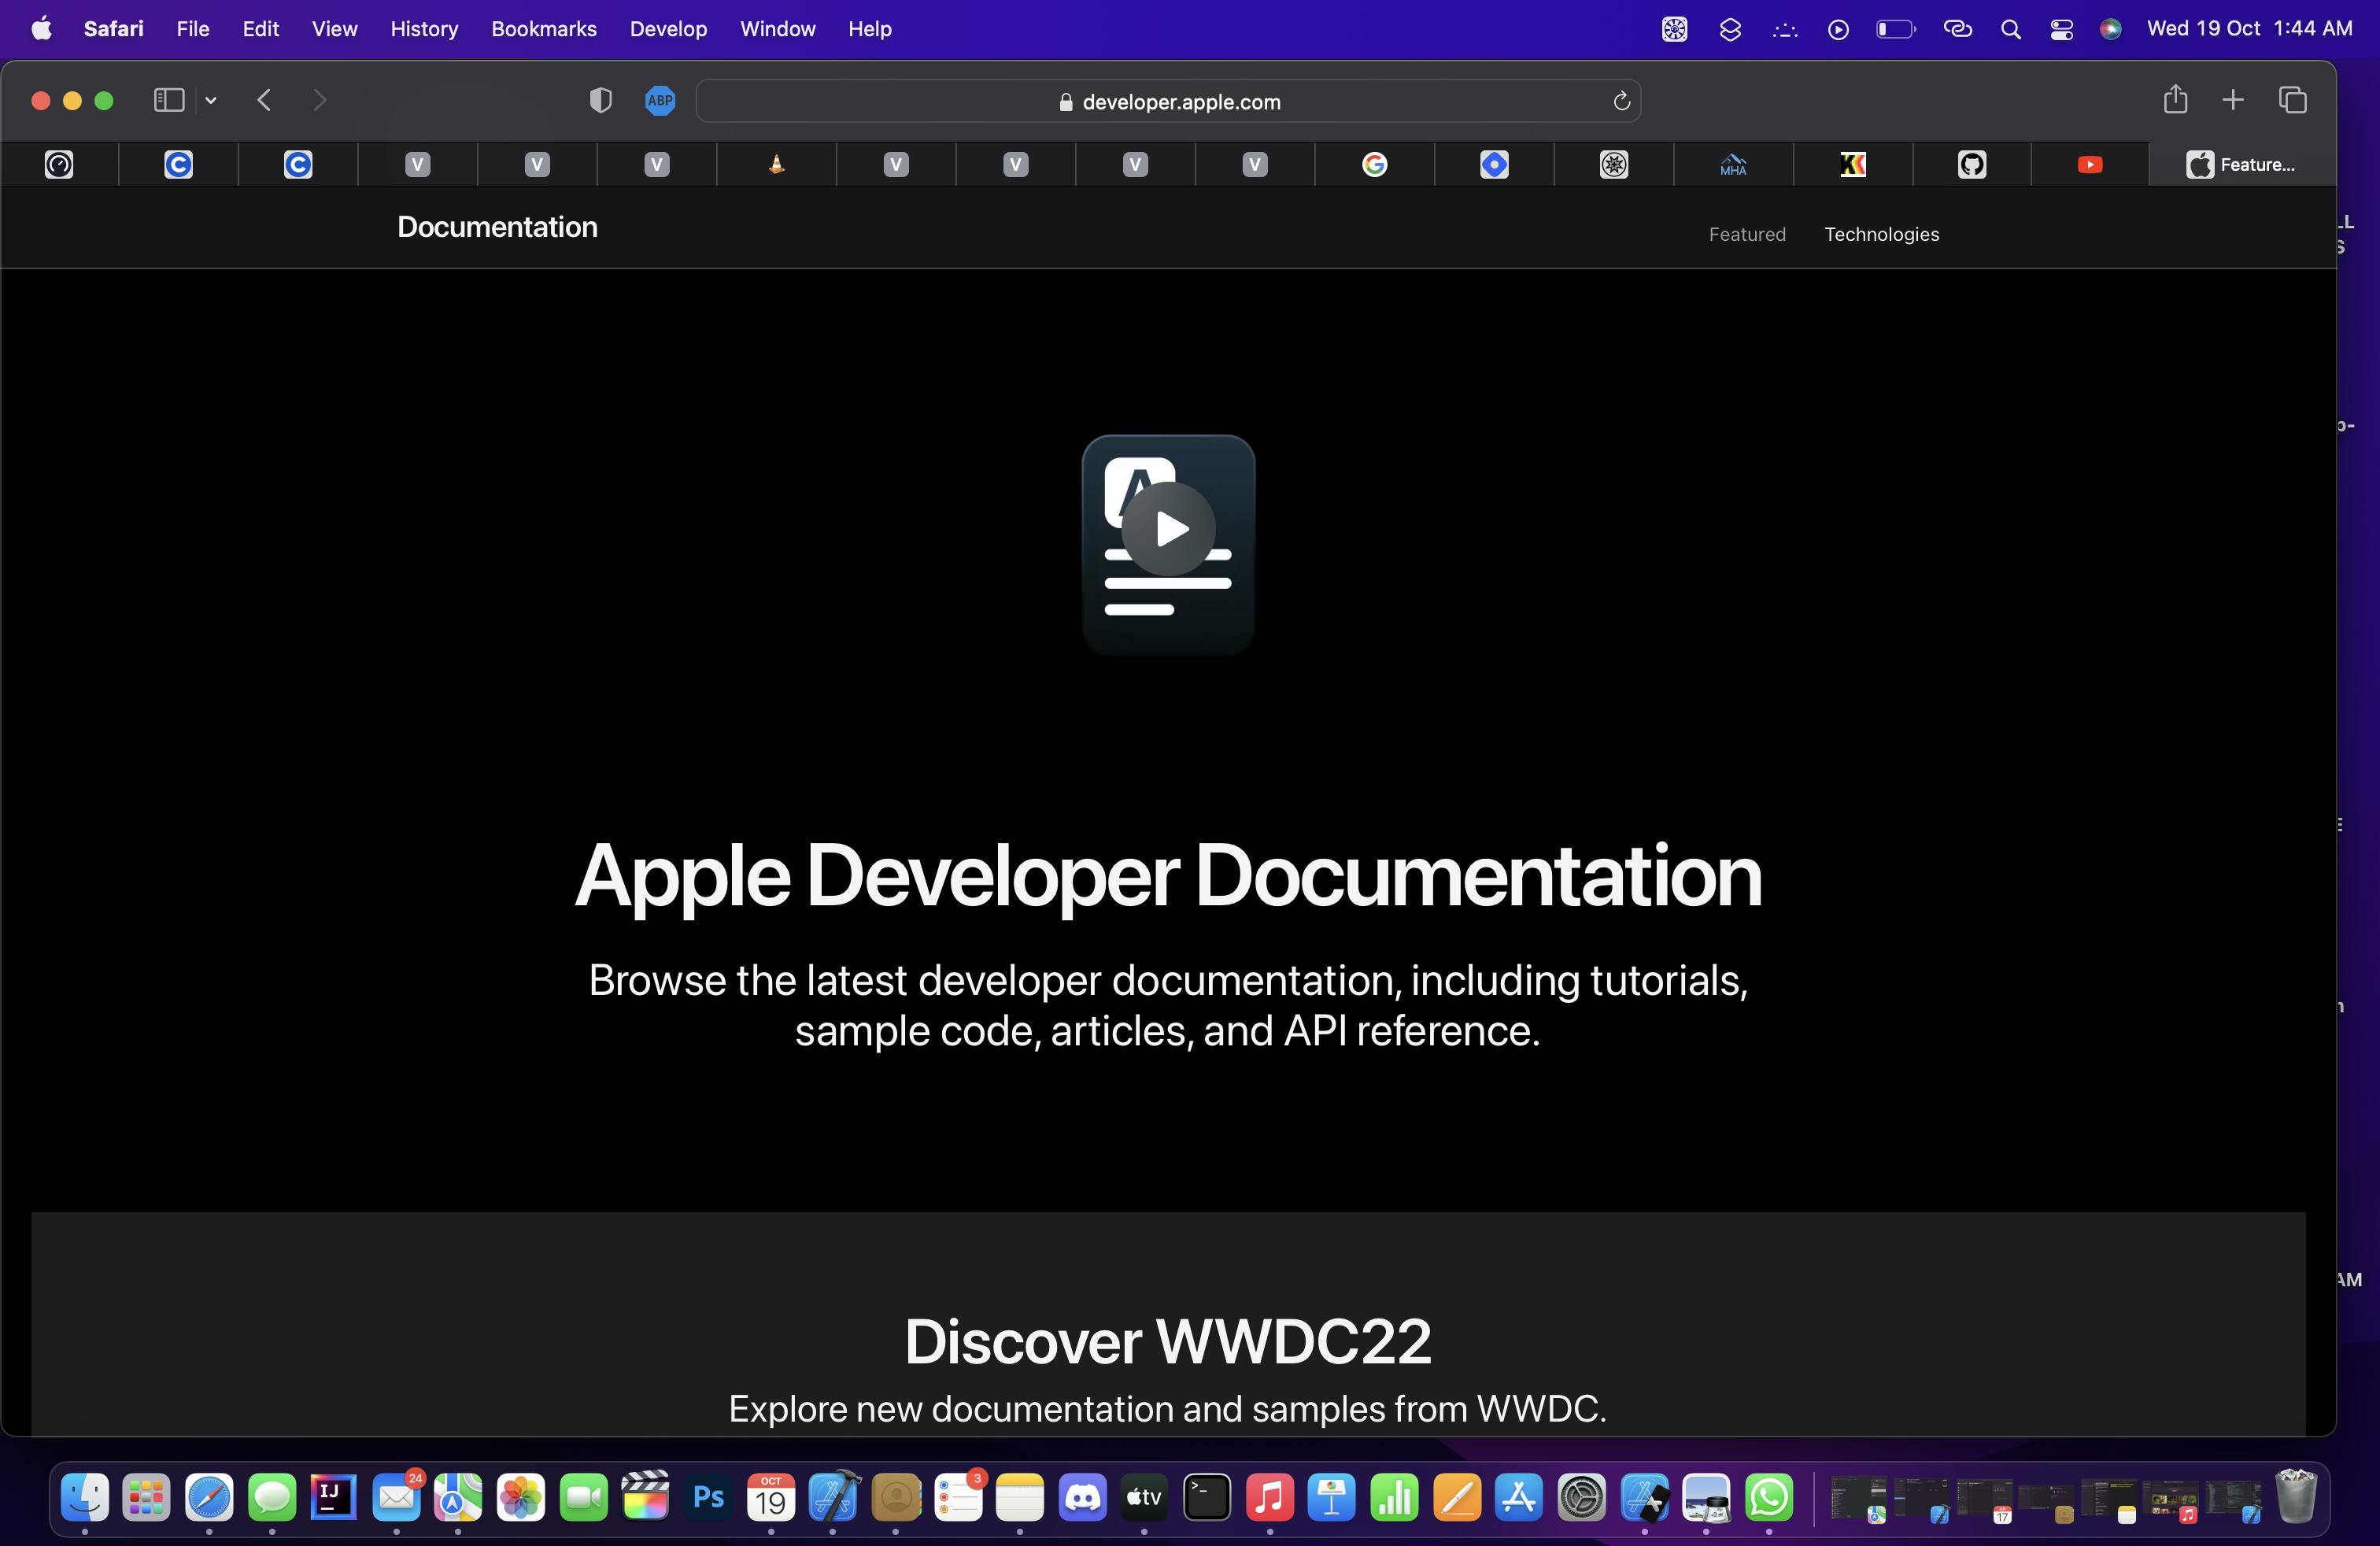Open the date and time widget

[x=2249, y=28]
